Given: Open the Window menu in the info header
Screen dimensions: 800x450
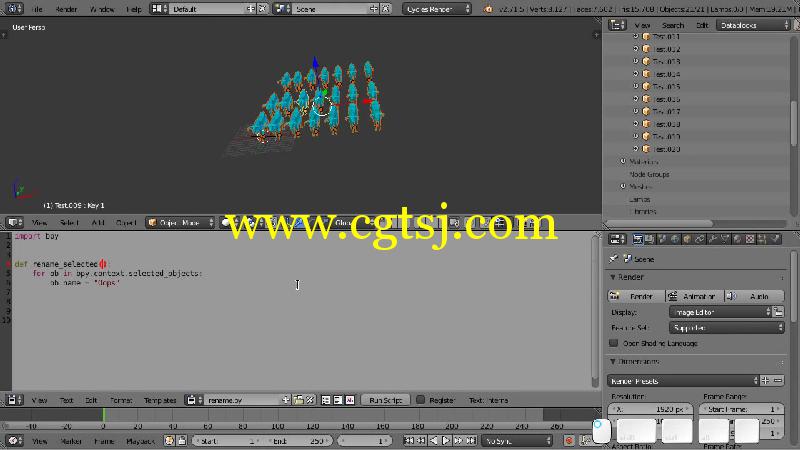Looking at the screenshot, I should [102, 9].
